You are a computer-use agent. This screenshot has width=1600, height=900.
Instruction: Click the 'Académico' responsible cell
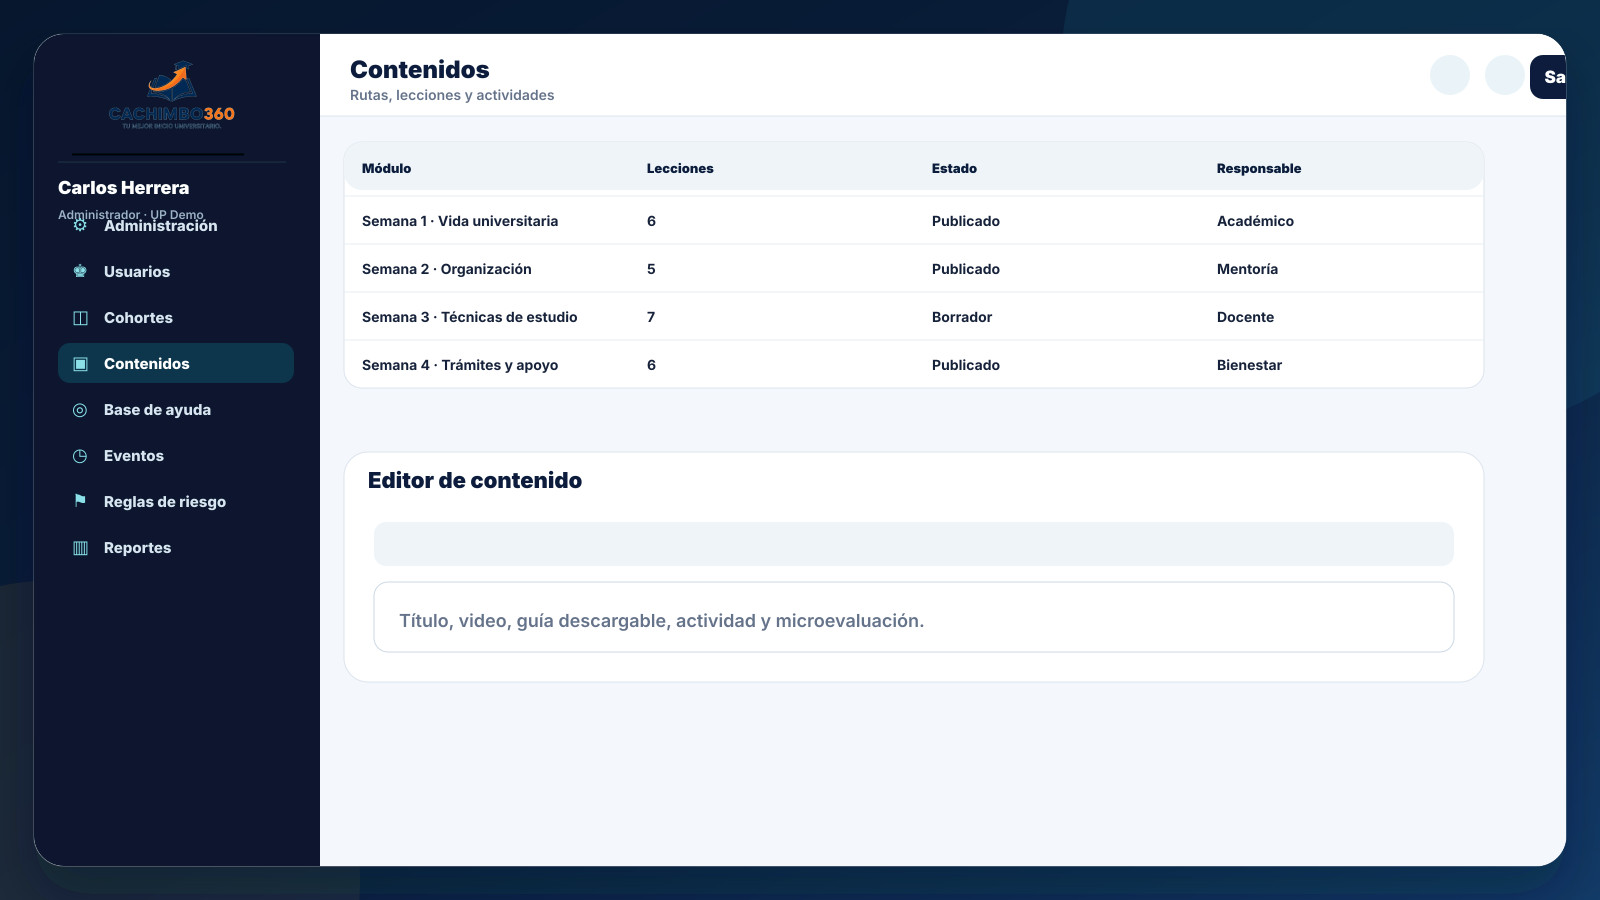[1255, 221]
